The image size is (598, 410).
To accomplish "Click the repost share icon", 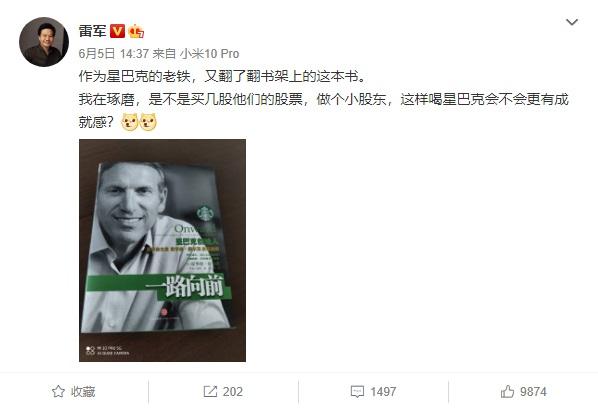I will coord(210,391).
